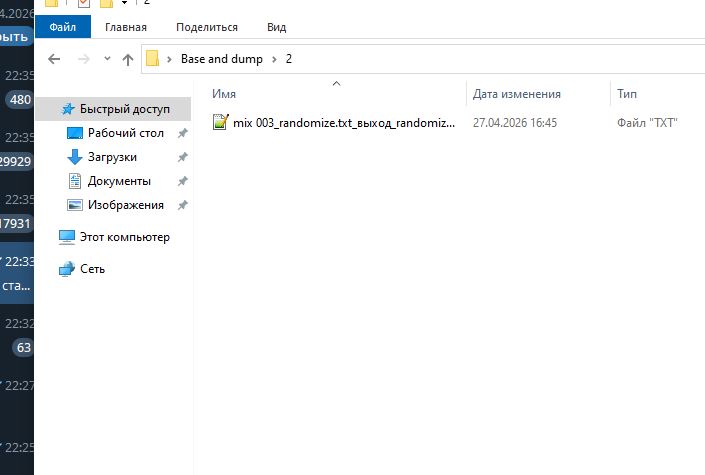Click the Рабочий стол desktop icon
705x475 pixels.
75,133
